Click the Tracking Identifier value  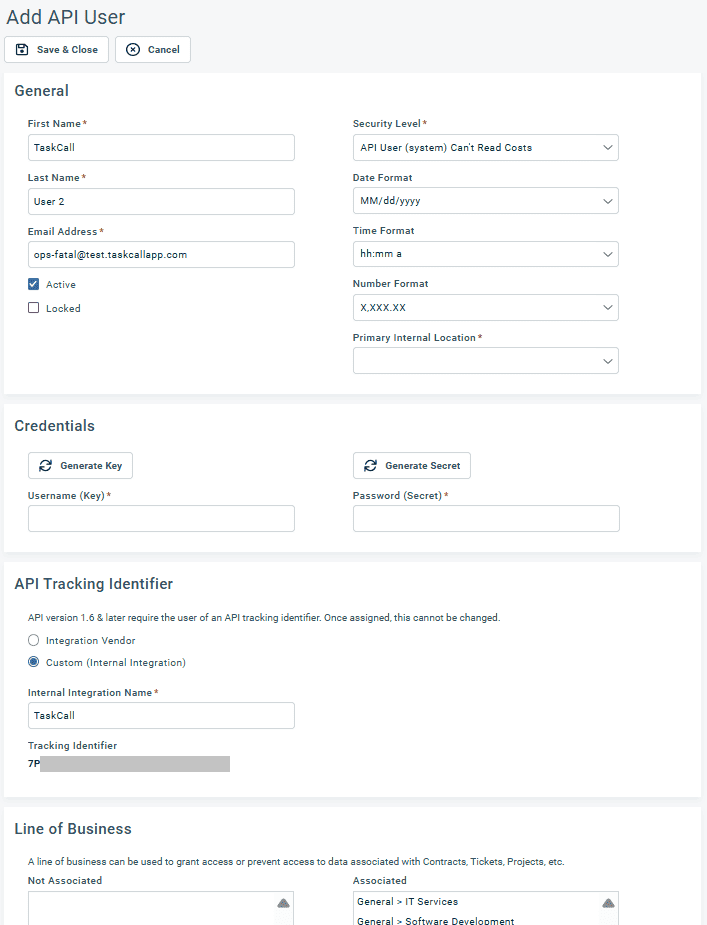point(129,764)
